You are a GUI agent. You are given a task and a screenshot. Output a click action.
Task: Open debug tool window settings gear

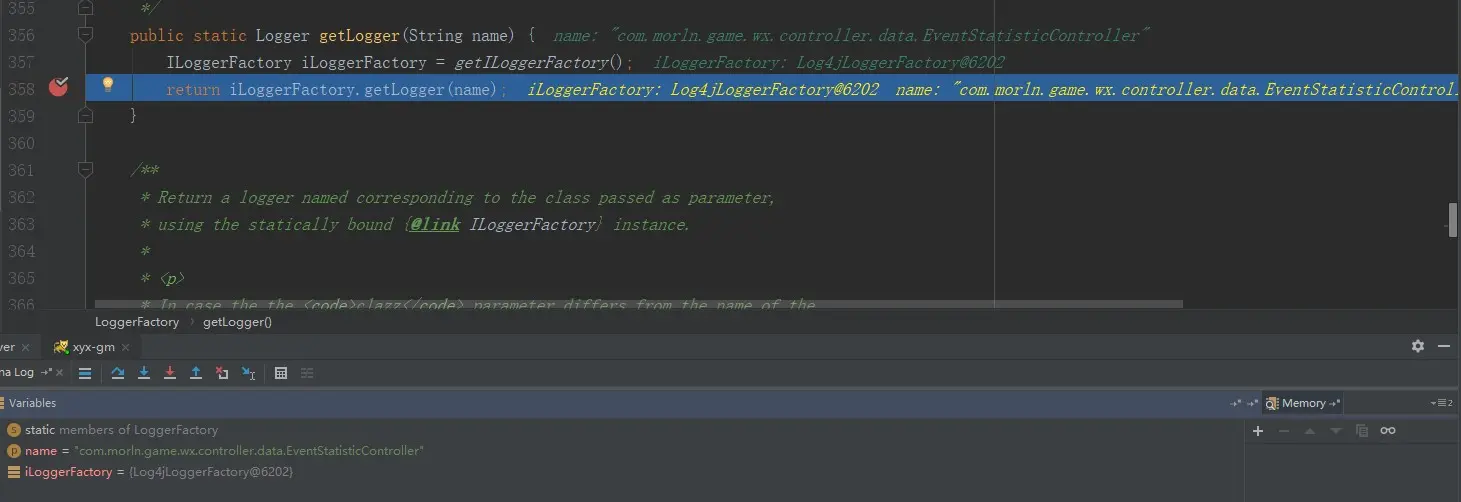(1417, 346)
